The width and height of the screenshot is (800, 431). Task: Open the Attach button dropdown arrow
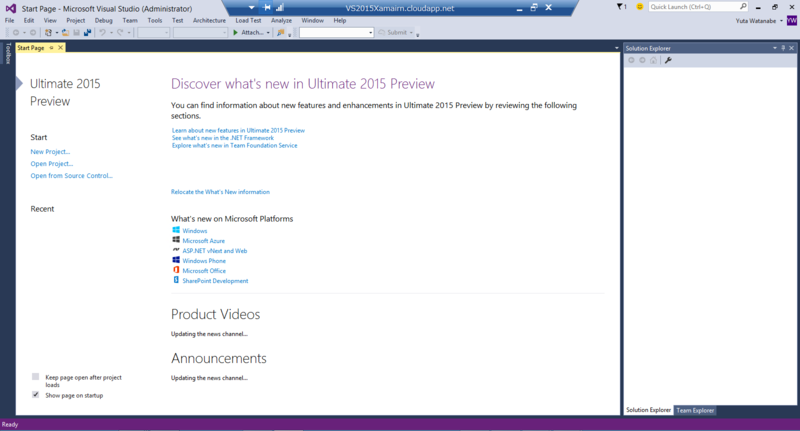tap(268, 33)
